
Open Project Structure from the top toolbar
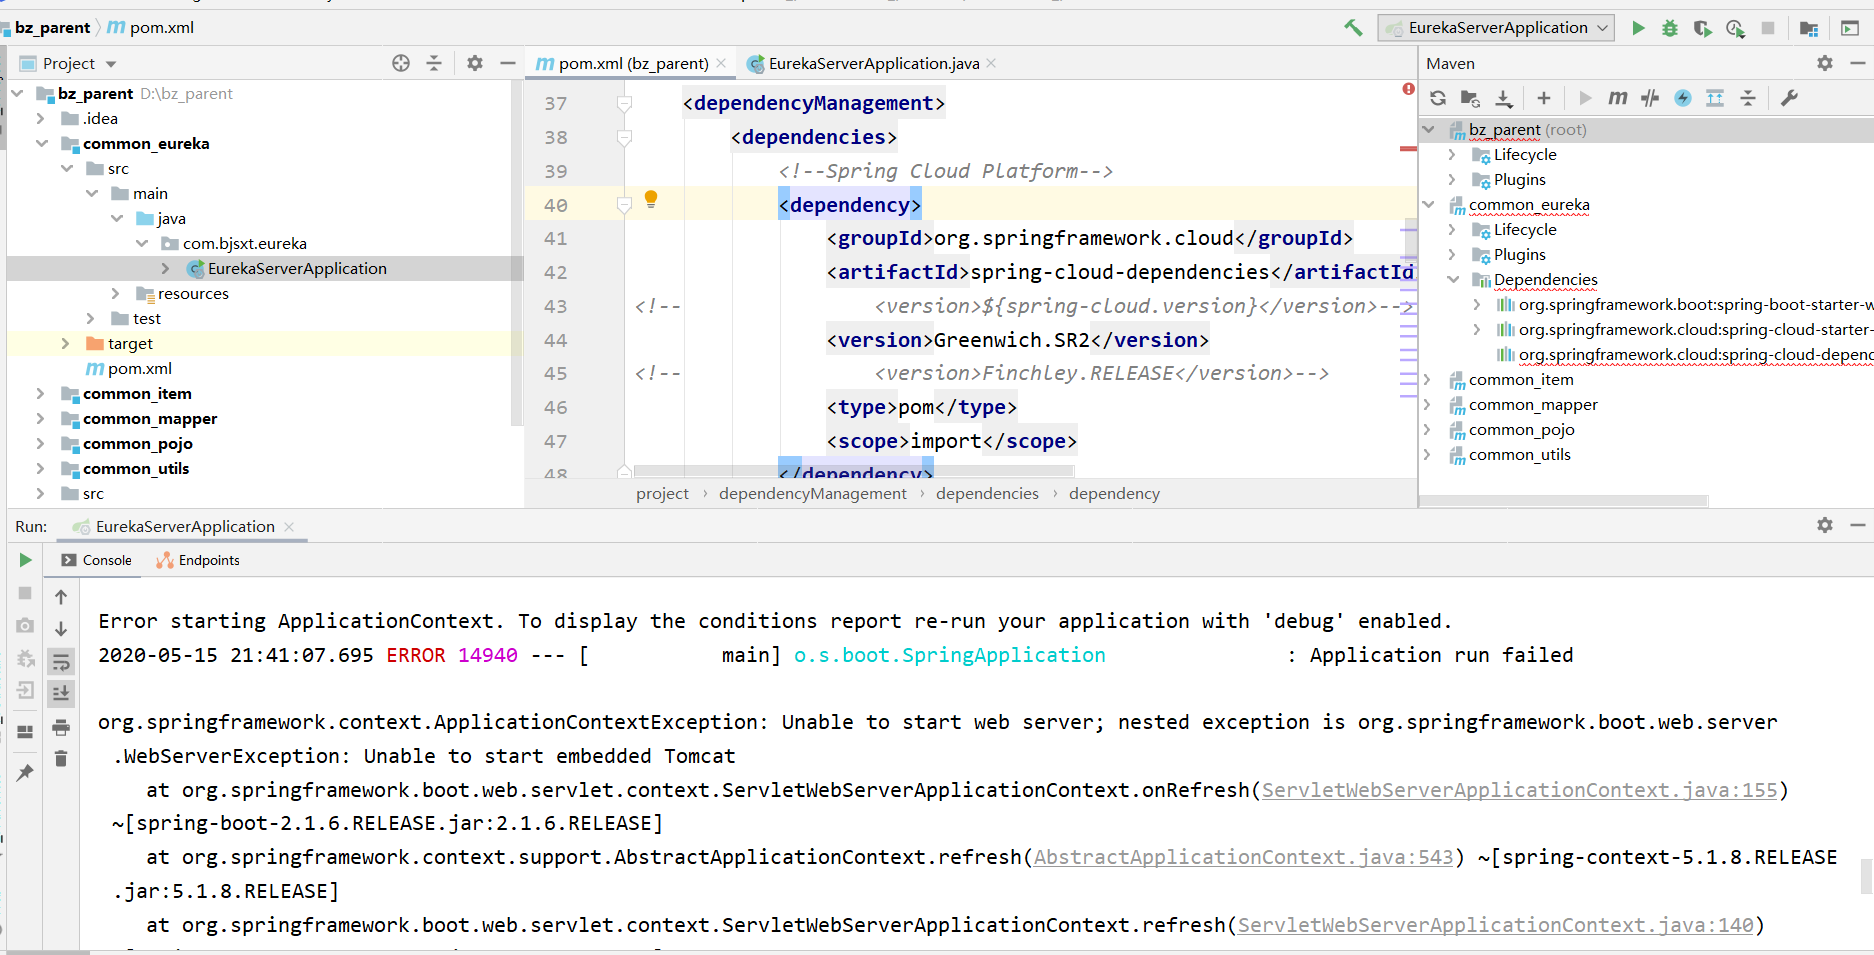point(1809,28)
